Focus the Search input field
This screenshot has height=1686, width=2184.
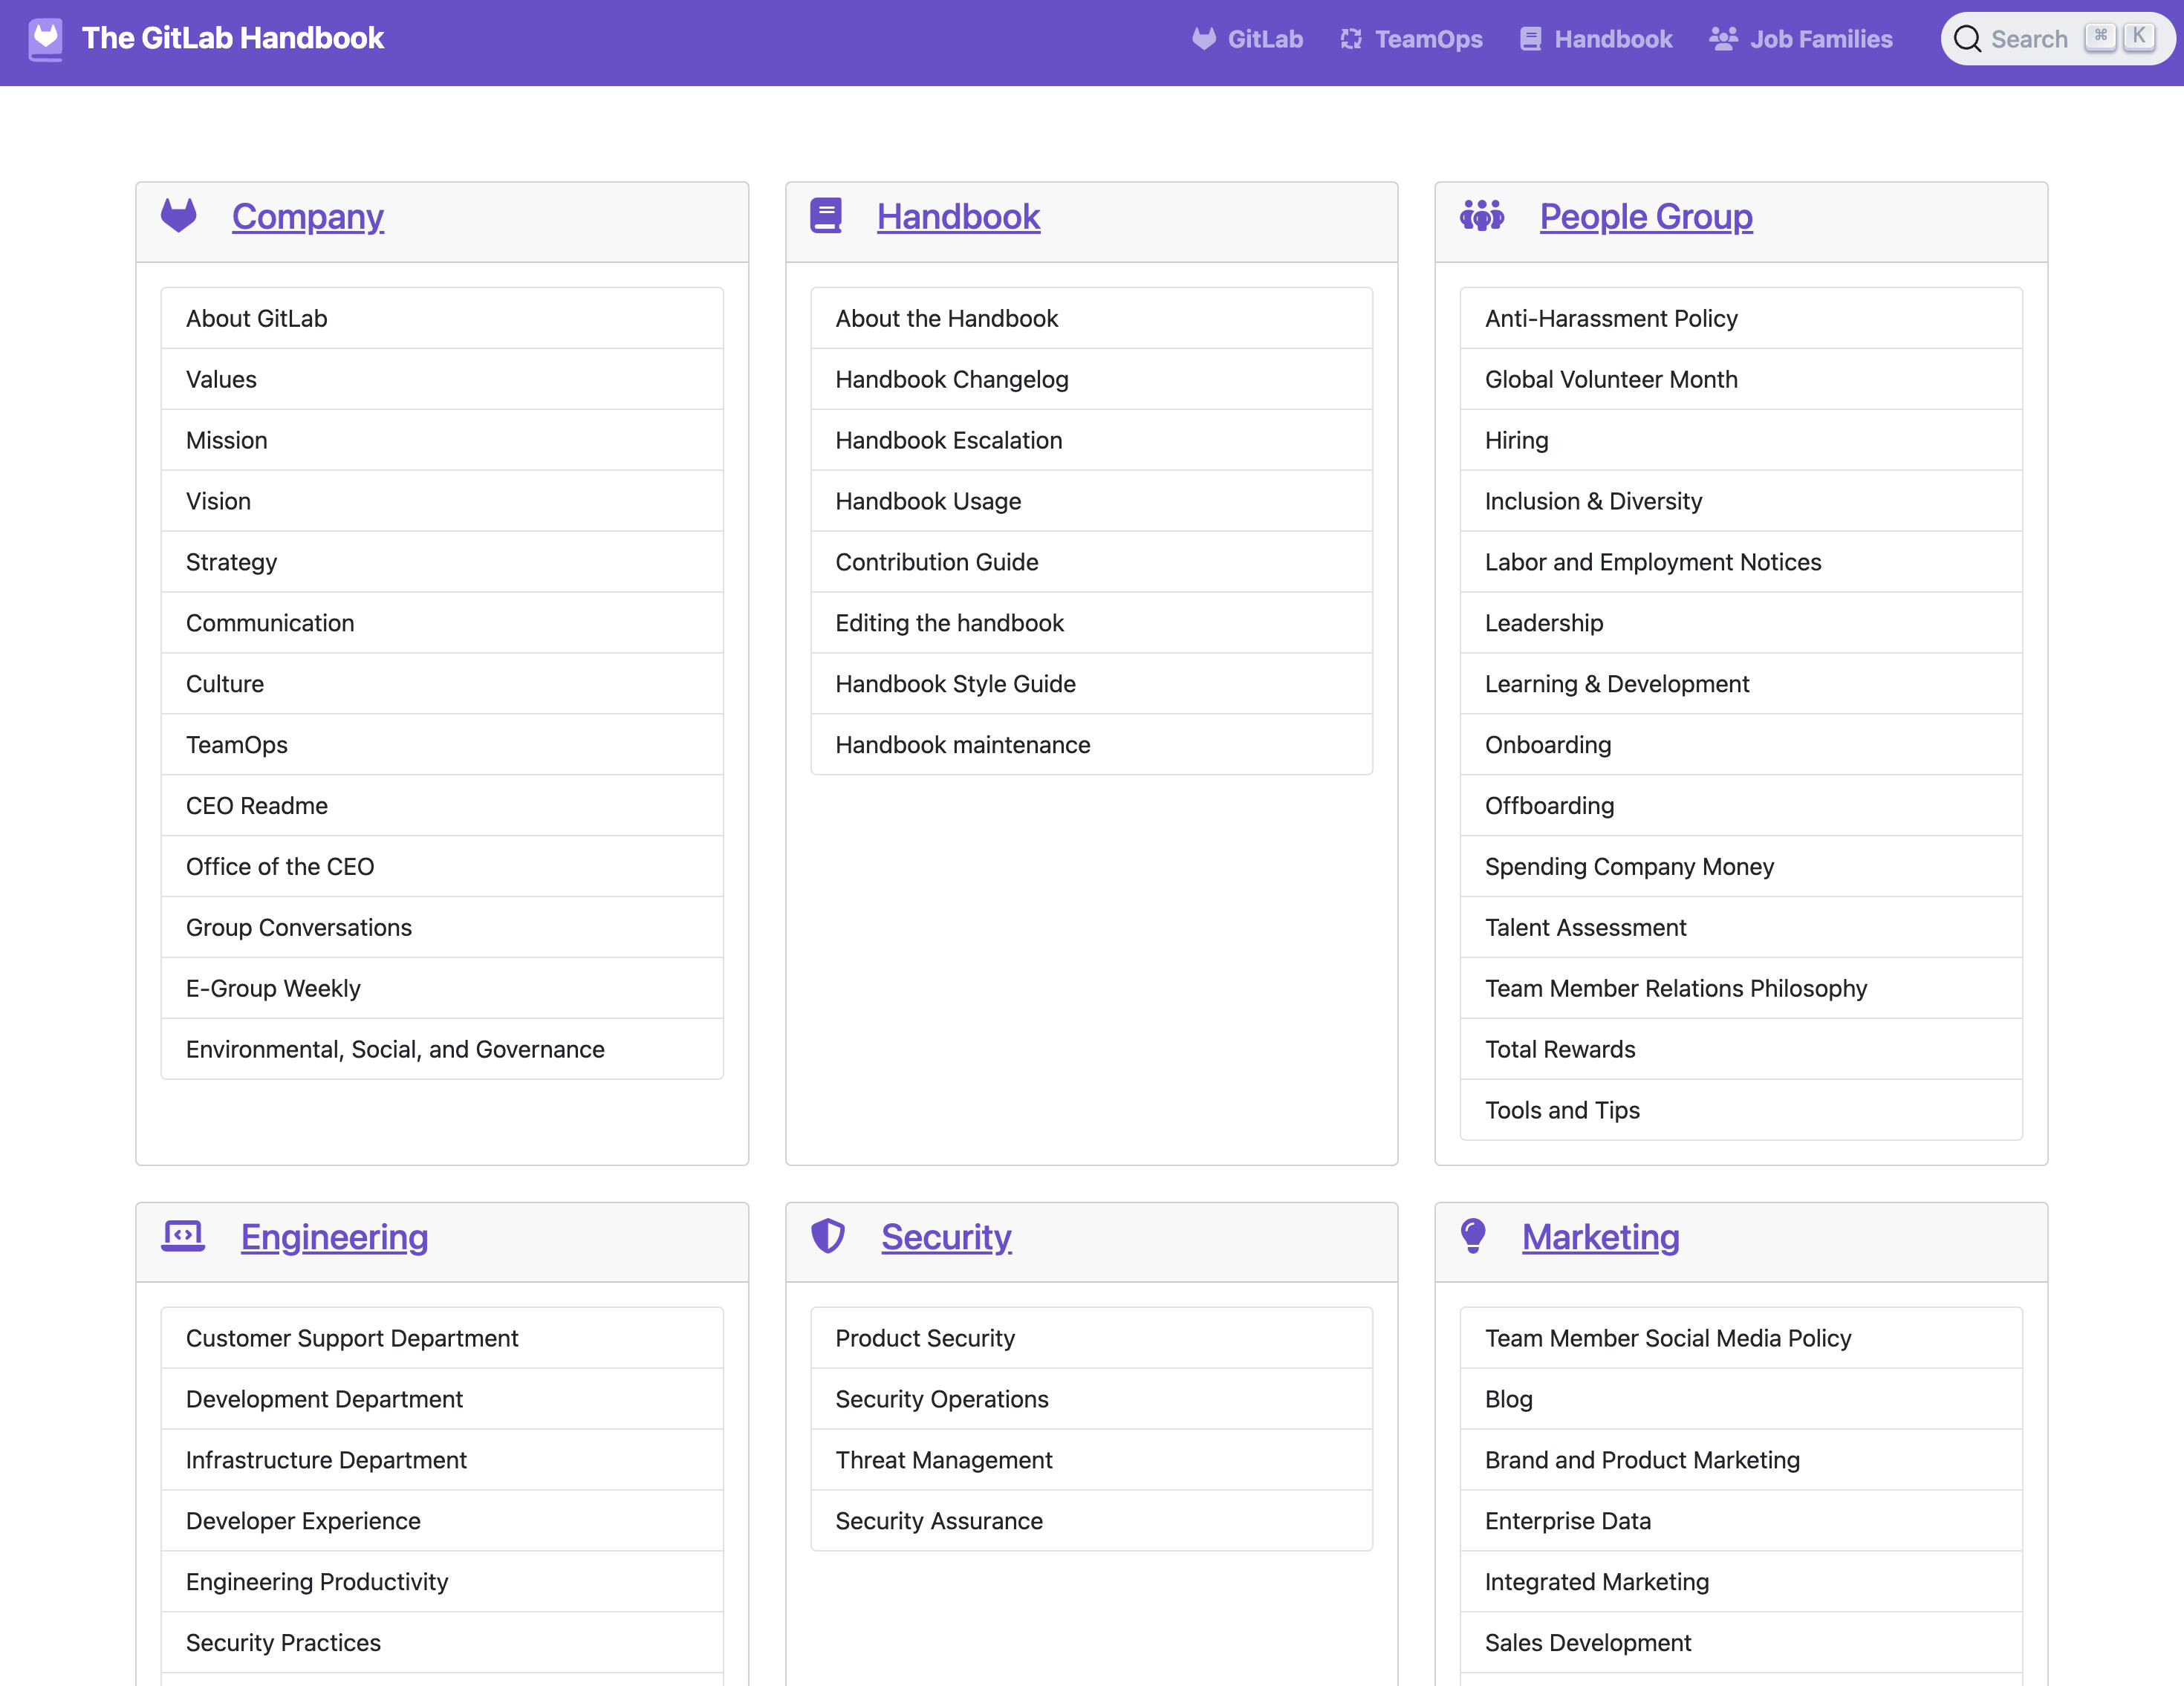(x=2057, y=39)
